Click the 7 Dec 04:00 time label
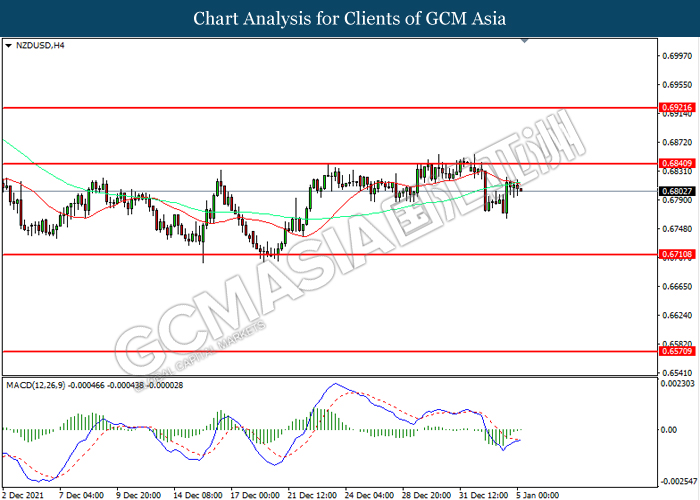The width and height of the screenshot is (700, 500). (81, 495)
